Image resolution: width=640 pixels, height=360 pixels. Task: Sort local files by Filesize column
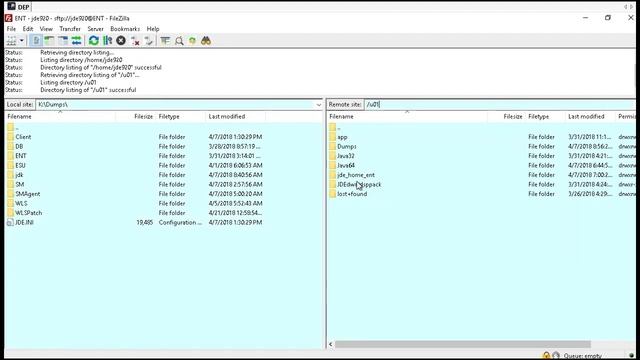pos(136,116)
